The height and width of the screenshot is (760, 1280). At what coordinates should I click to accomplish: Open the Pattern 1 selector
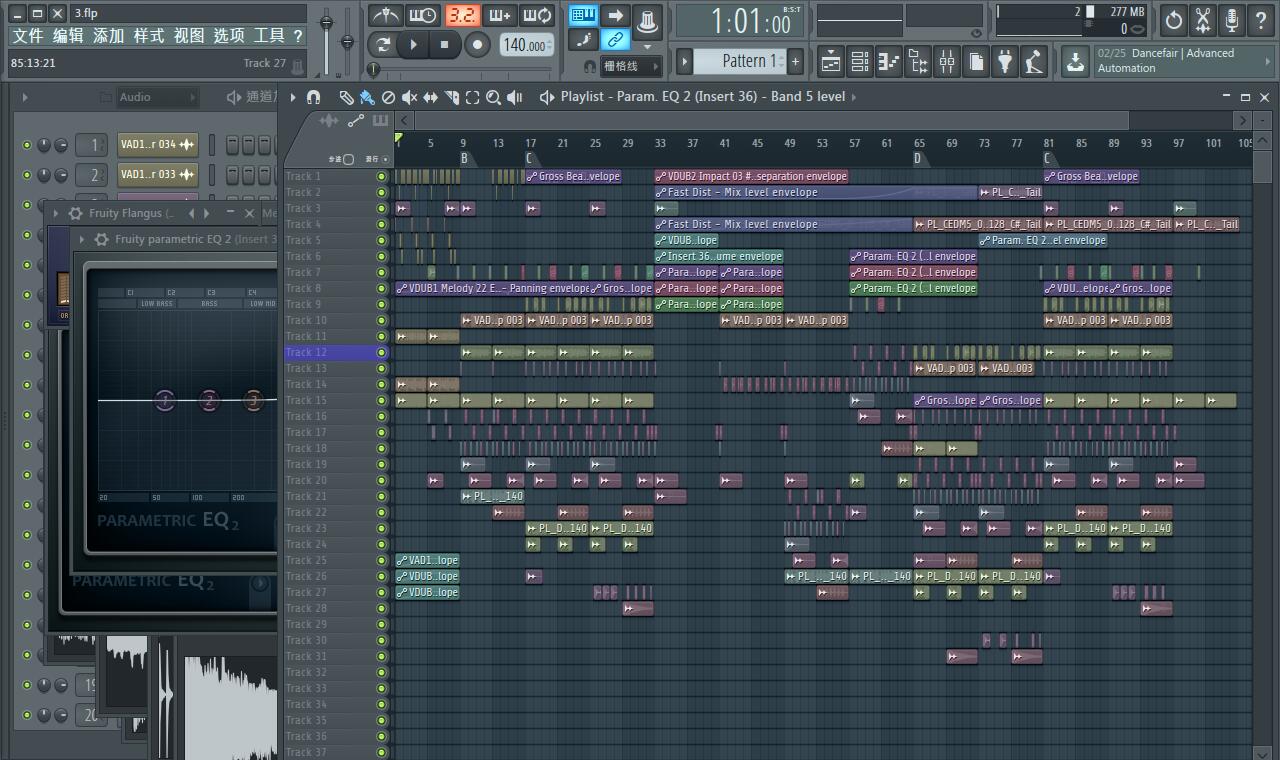(742, 61)
